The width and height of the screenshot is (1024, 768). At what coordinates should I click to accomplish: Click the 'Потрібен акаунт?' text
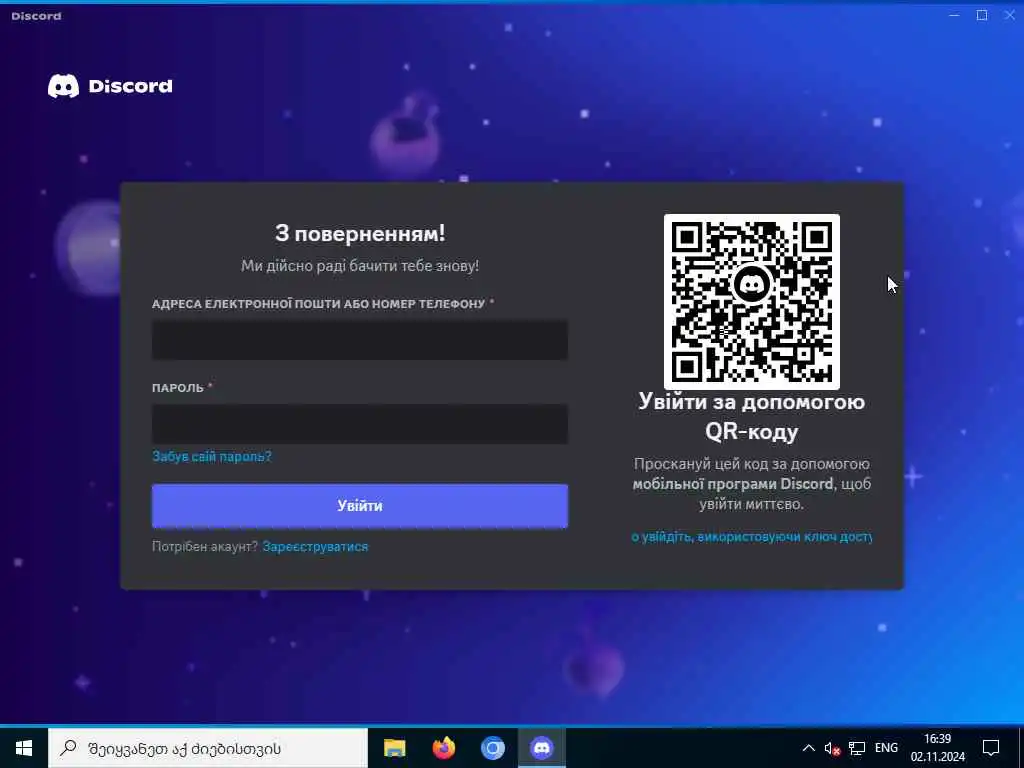coord(205,547)
